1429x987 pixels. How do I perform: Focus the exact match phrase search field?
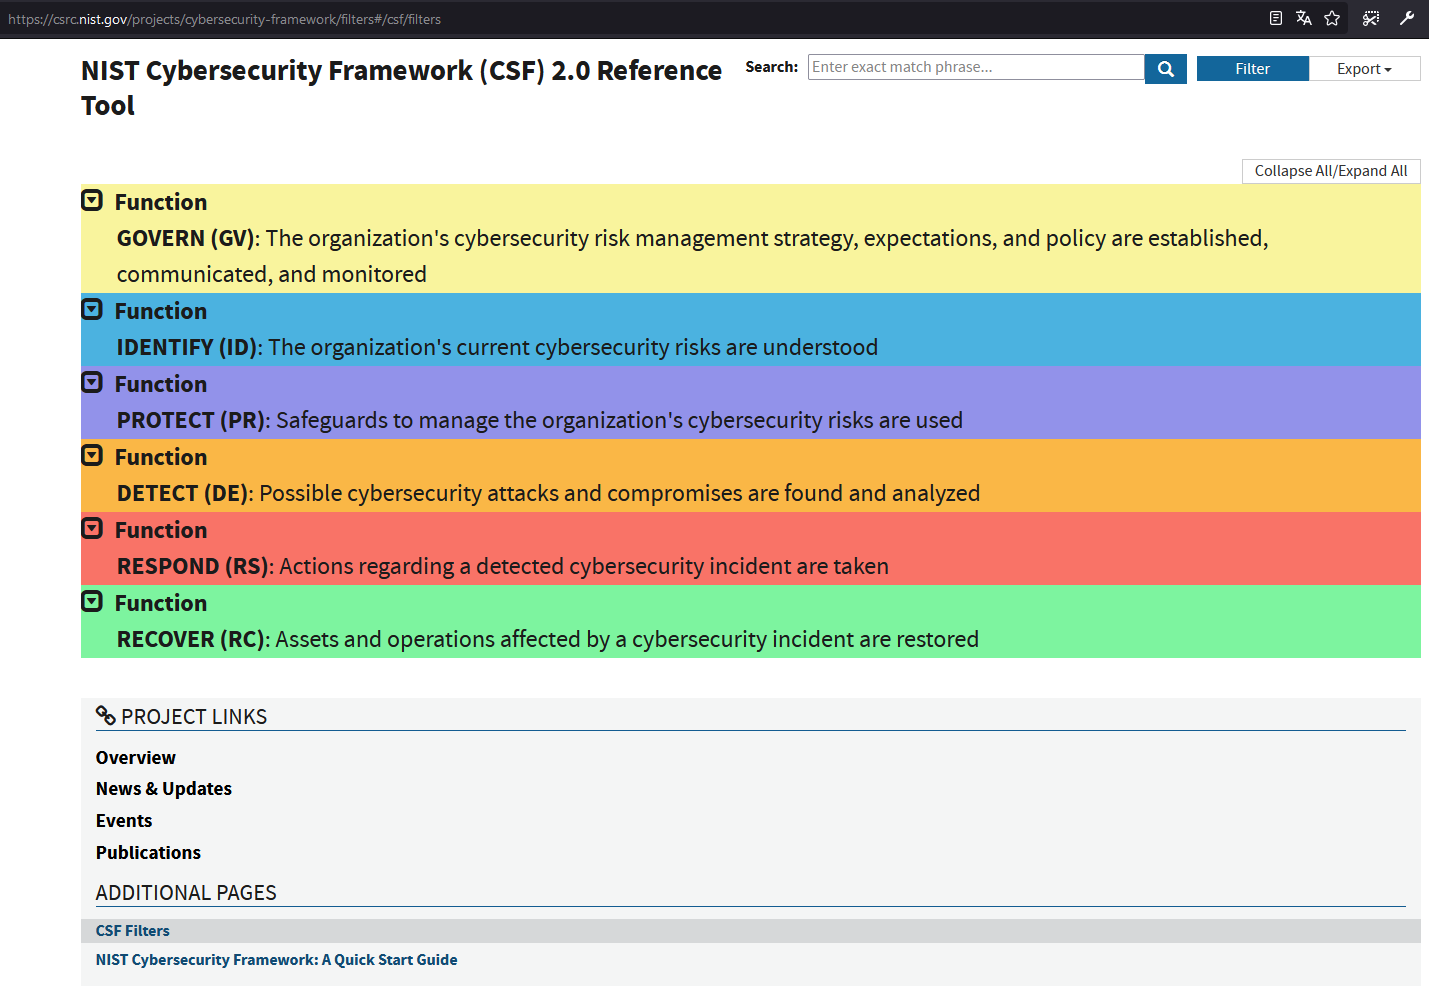tap(976, 67)
